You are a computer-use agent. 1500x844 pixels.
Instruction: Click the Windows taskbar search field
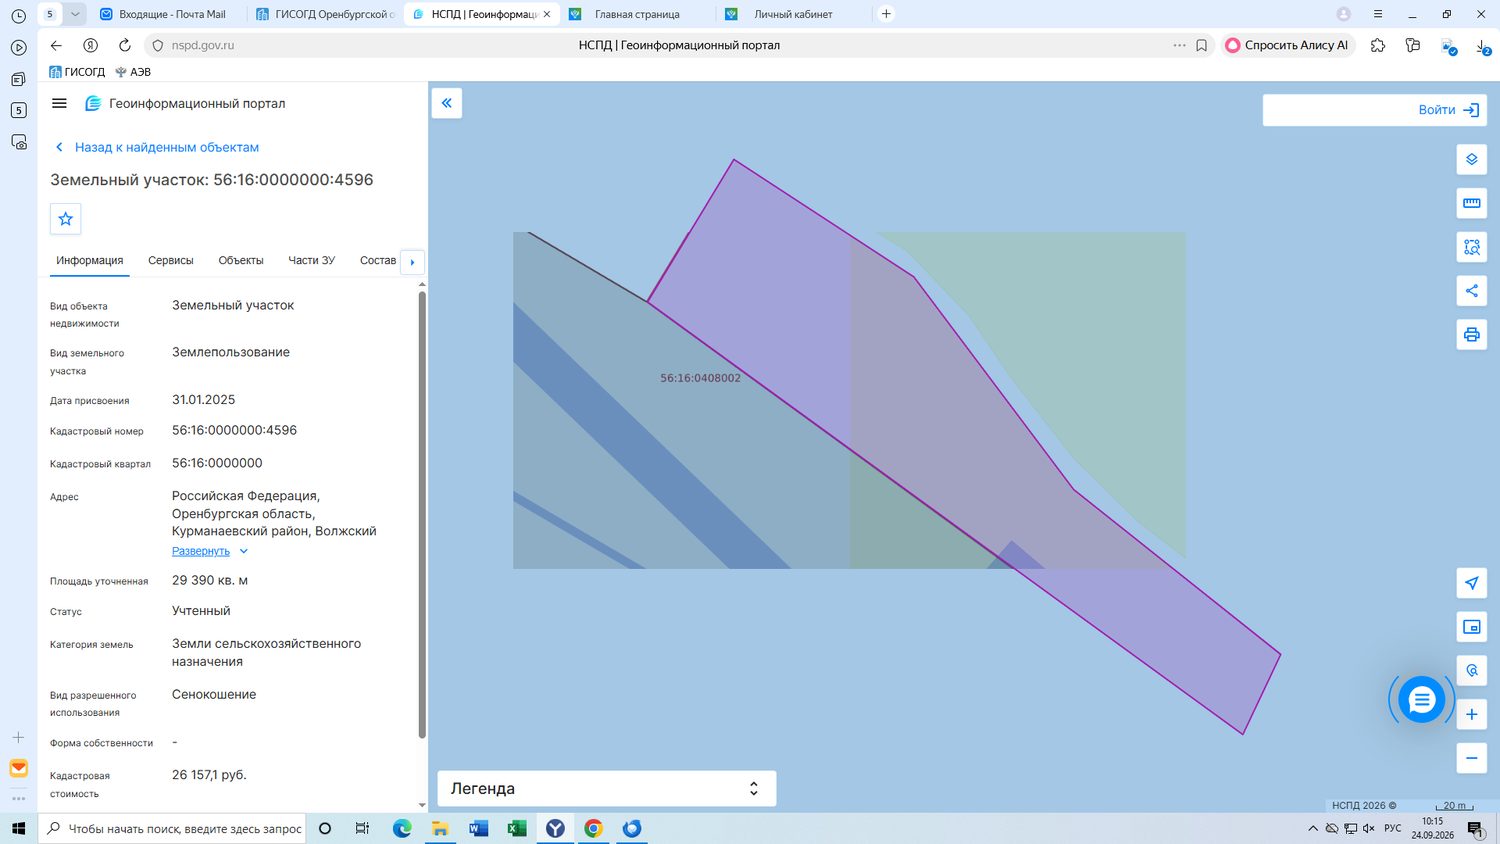click(173, 829)
